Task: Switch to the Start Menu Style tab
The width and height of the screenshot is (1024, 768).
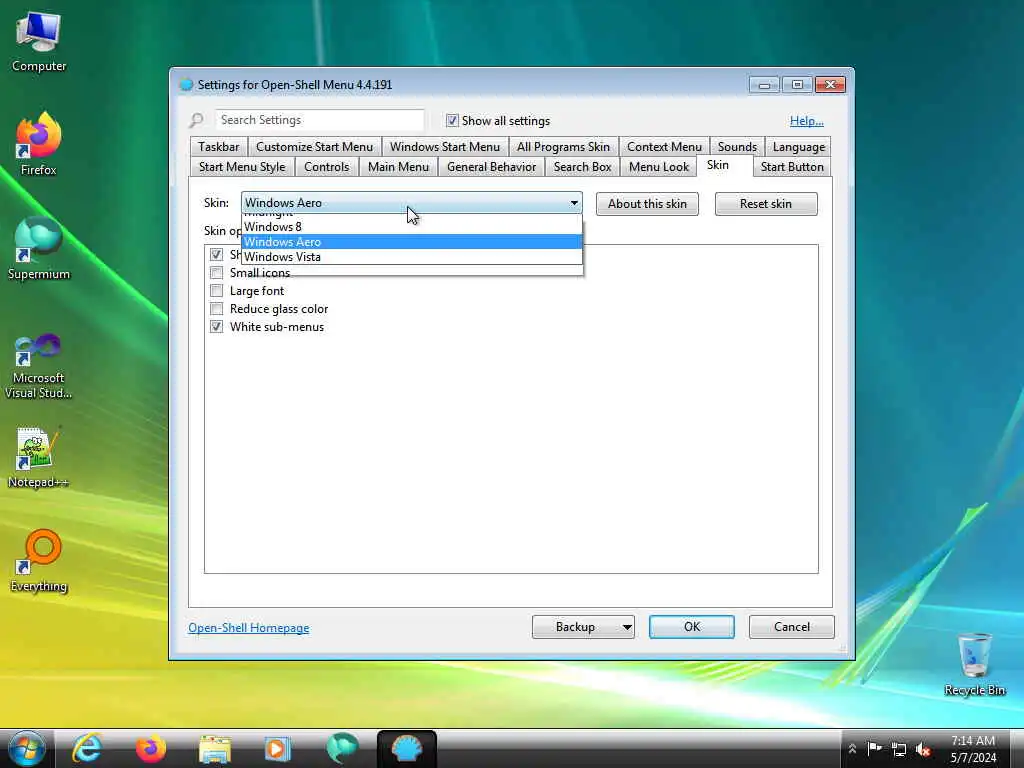Action: 242,167
